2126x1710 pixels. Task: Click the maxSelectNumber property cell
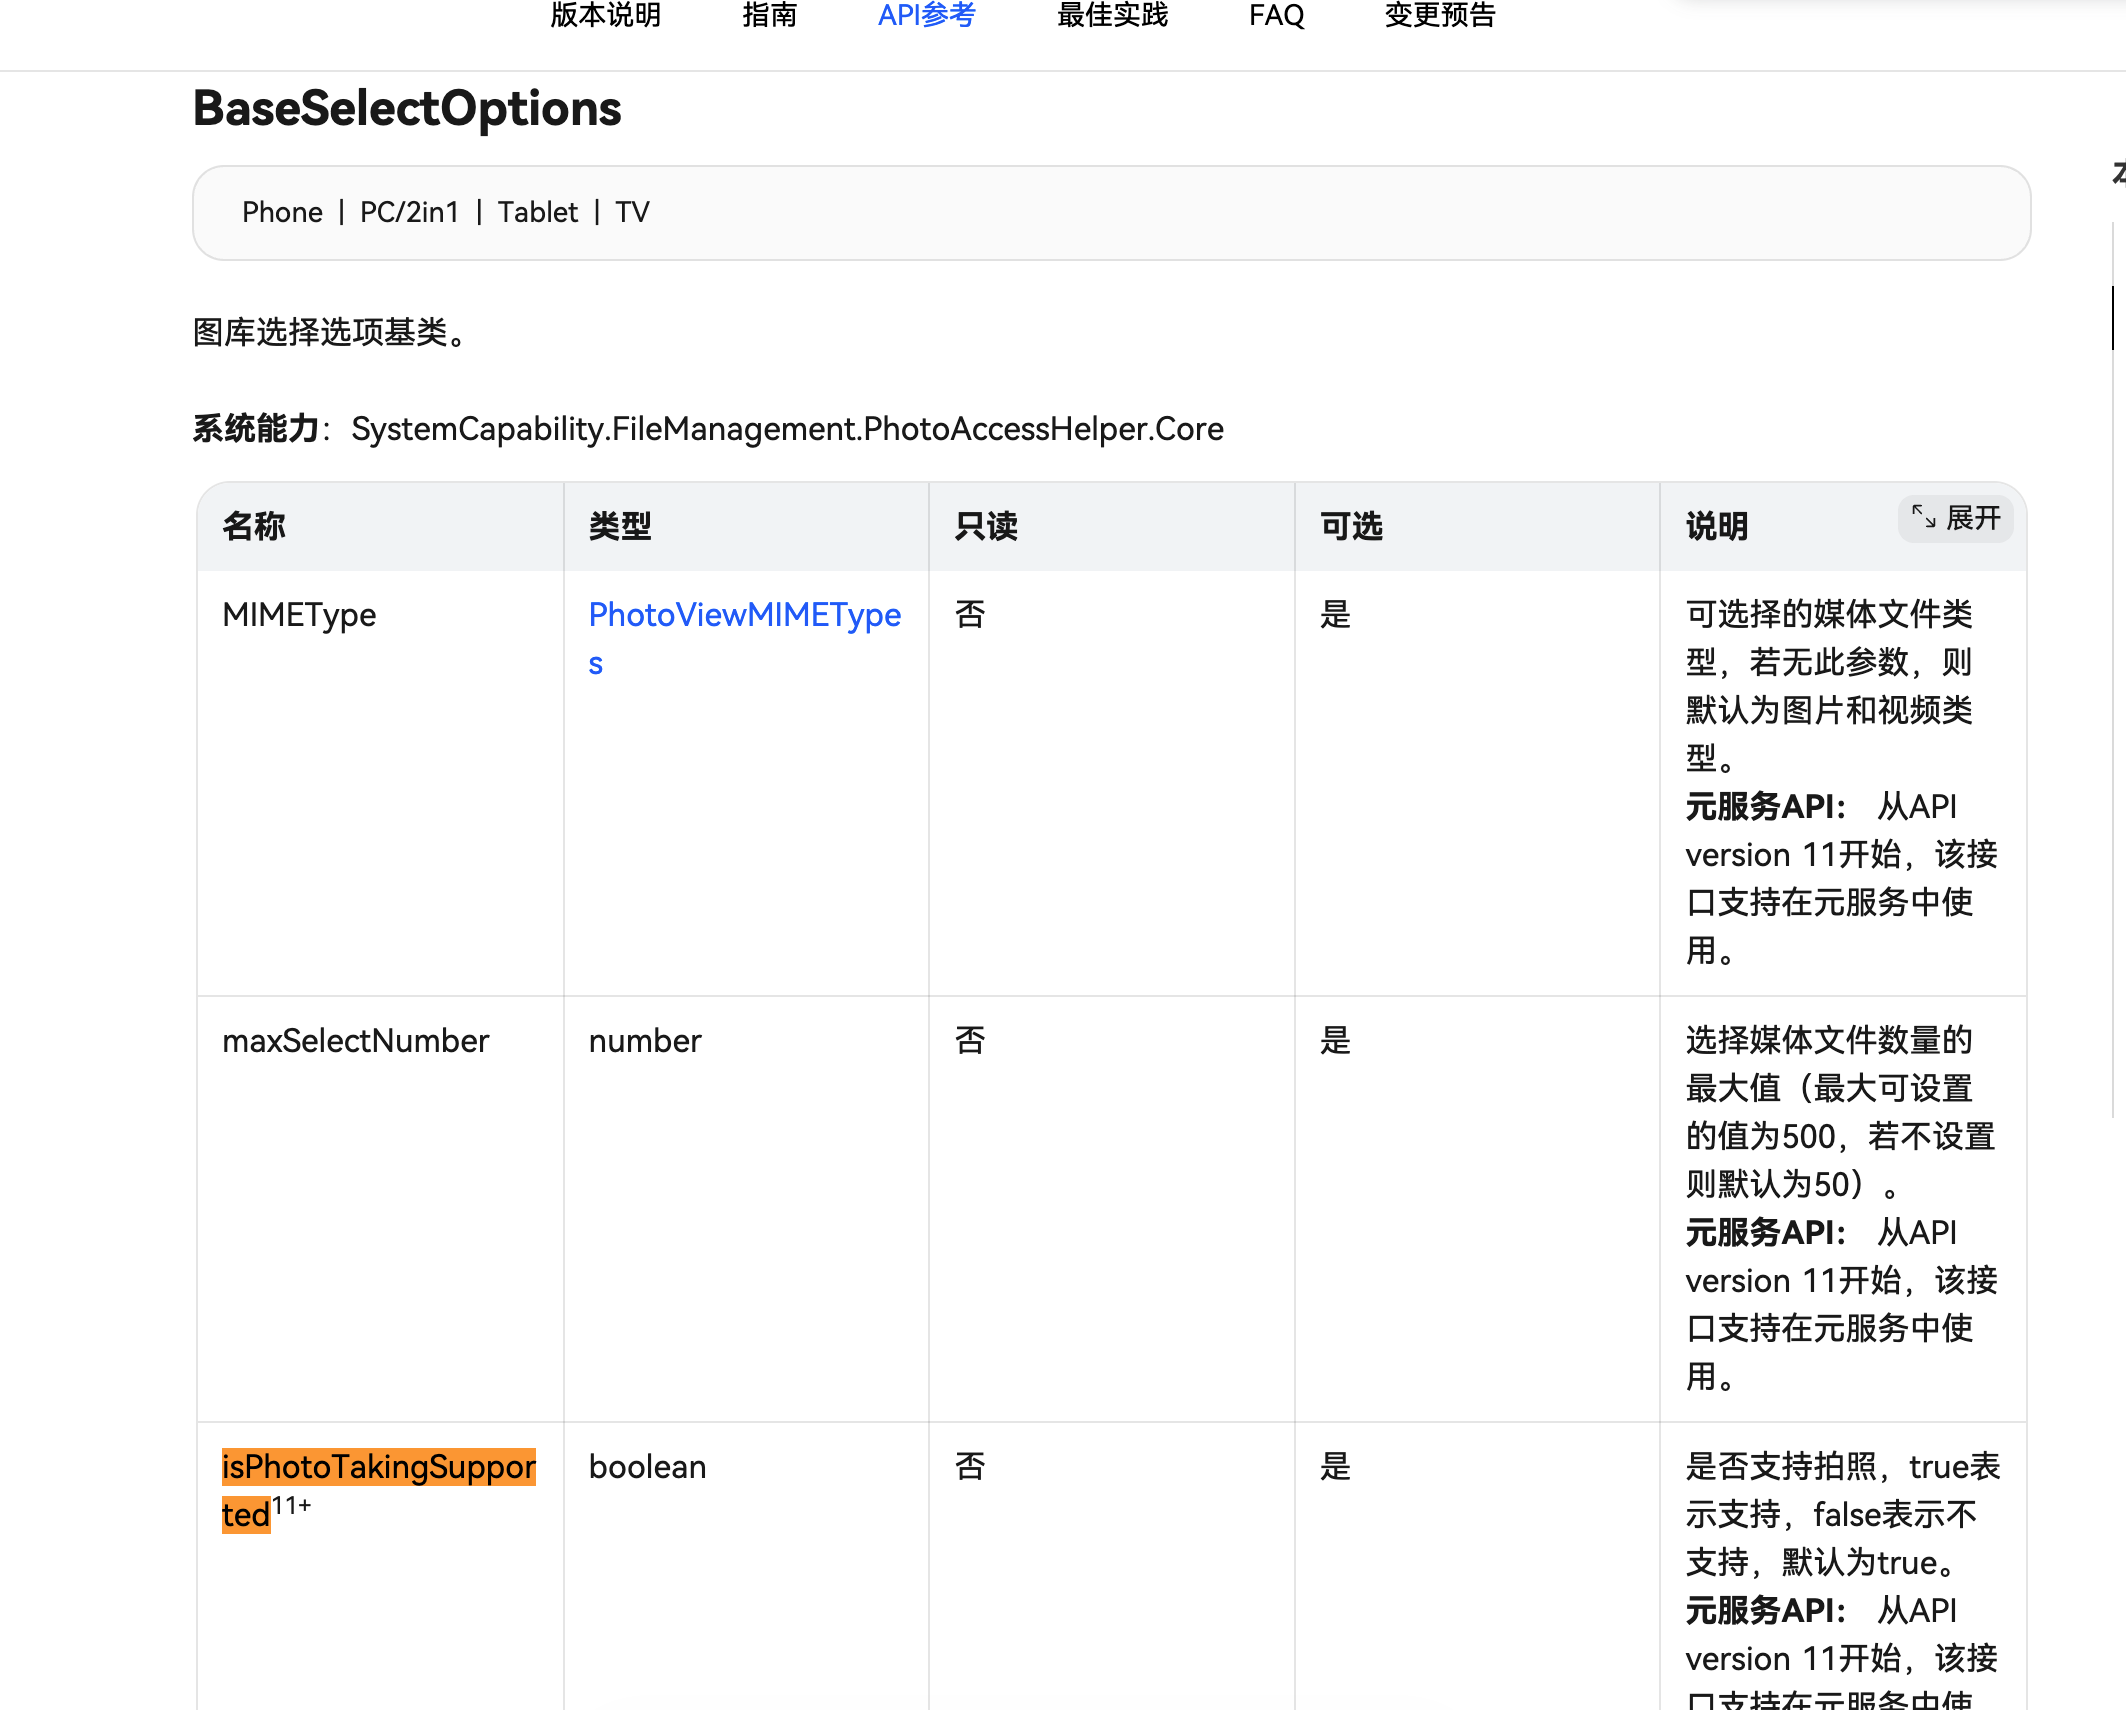tap(355, 1041)
